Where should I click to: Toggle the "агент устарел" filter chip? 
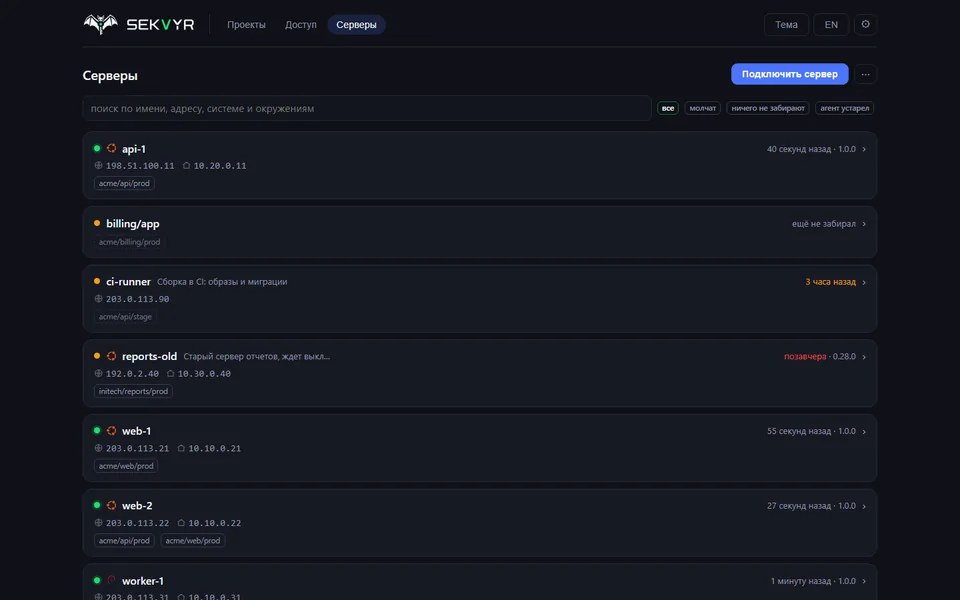pos(844,108)
